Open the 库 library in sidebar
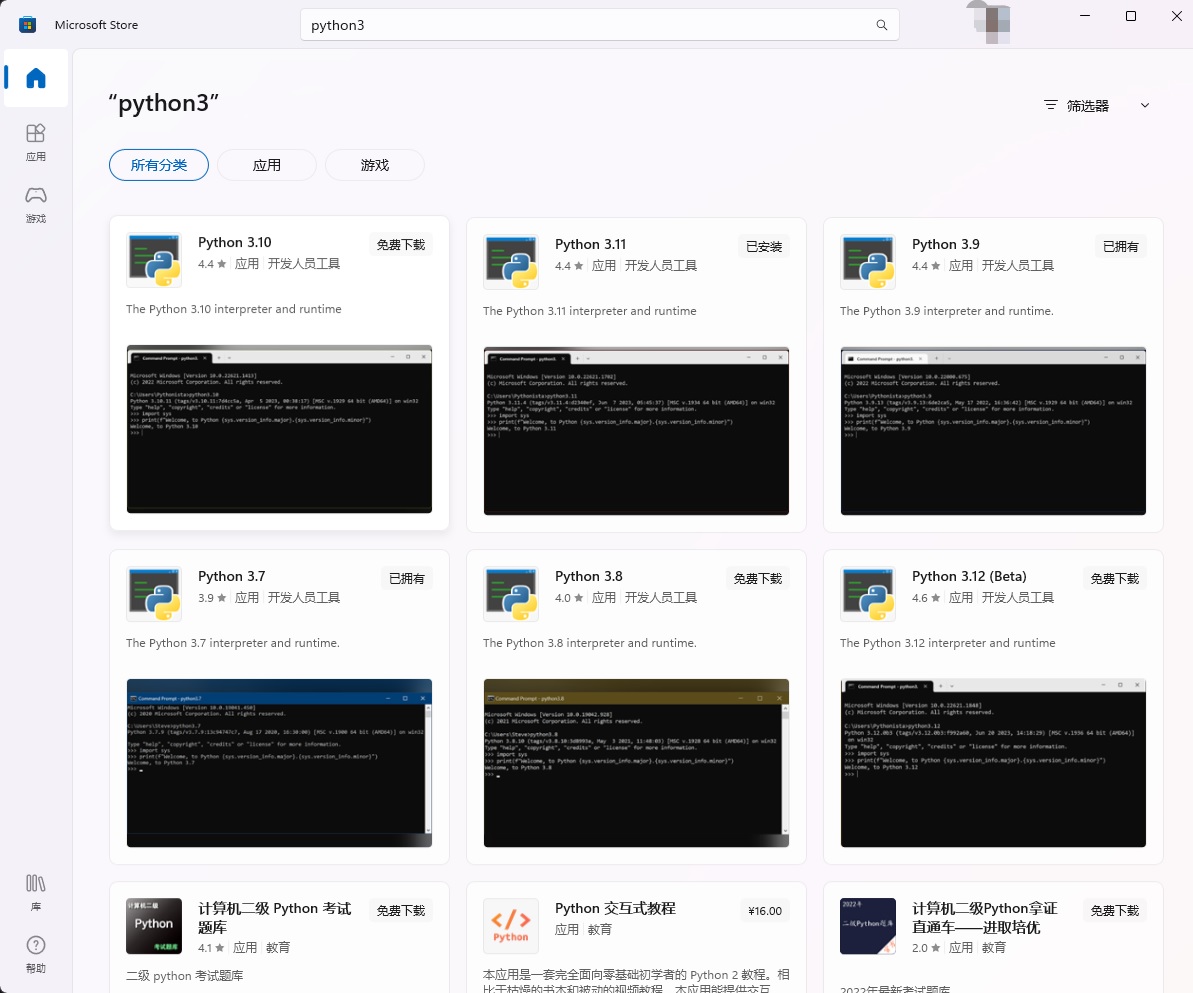 pyautogui.click(x=36, y=893)
